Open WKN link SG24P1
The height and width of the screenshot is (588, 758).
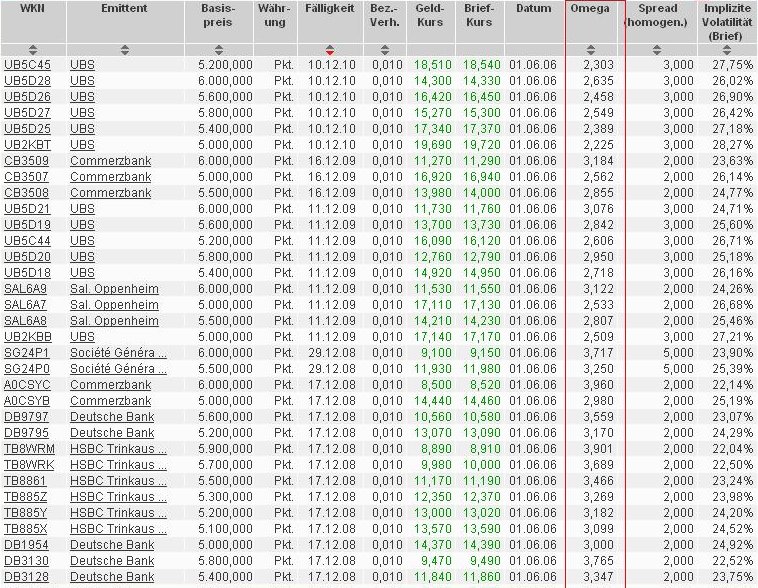pyautogui.click(x=27, y=353)
